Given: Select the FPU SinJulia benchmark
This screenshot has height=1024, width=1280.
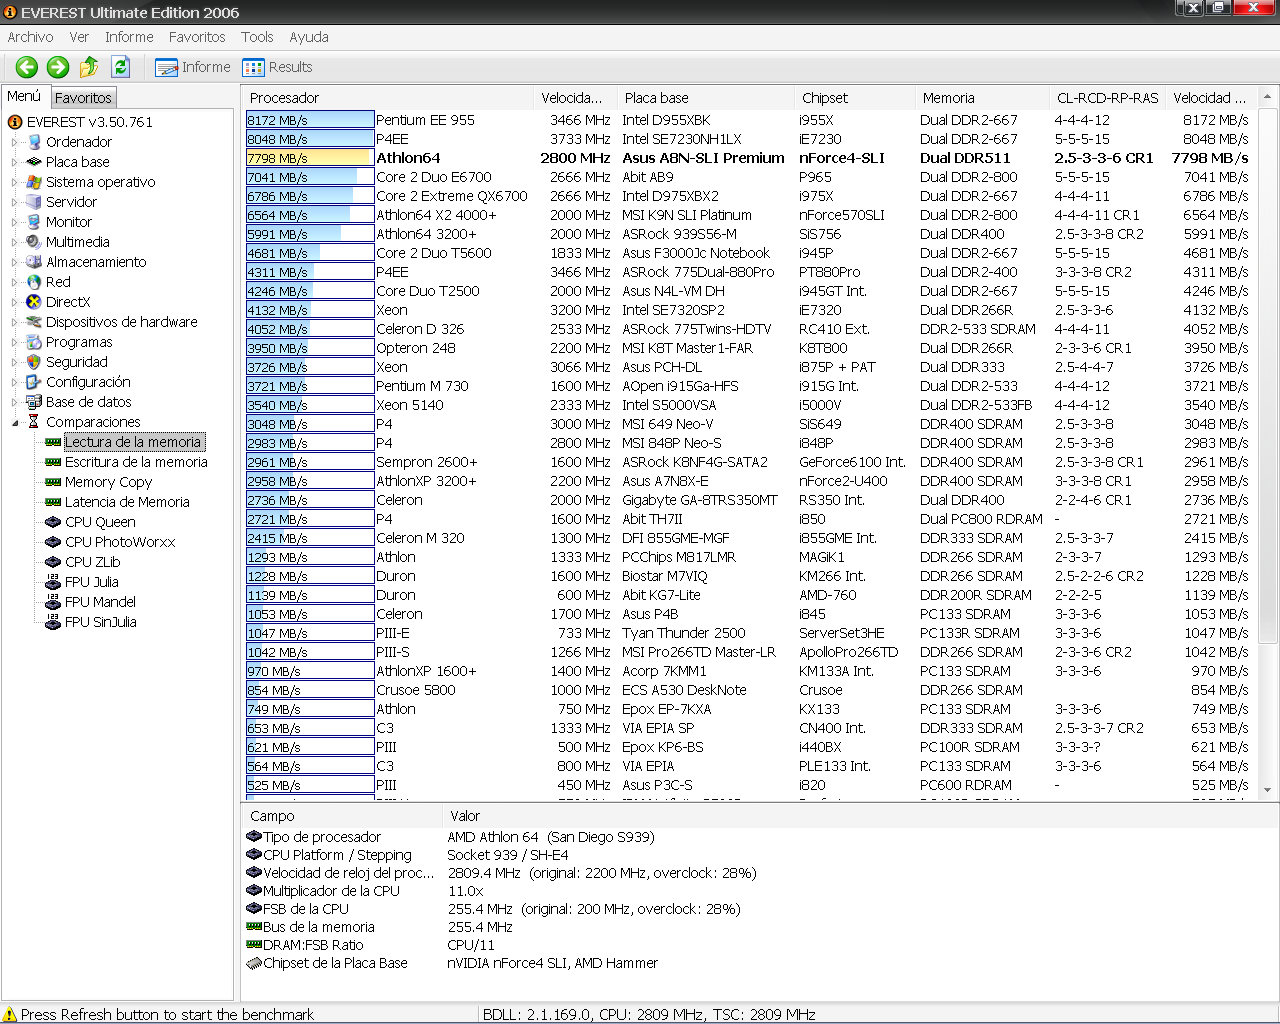Looking at the screenshot, I should point(100,622).
